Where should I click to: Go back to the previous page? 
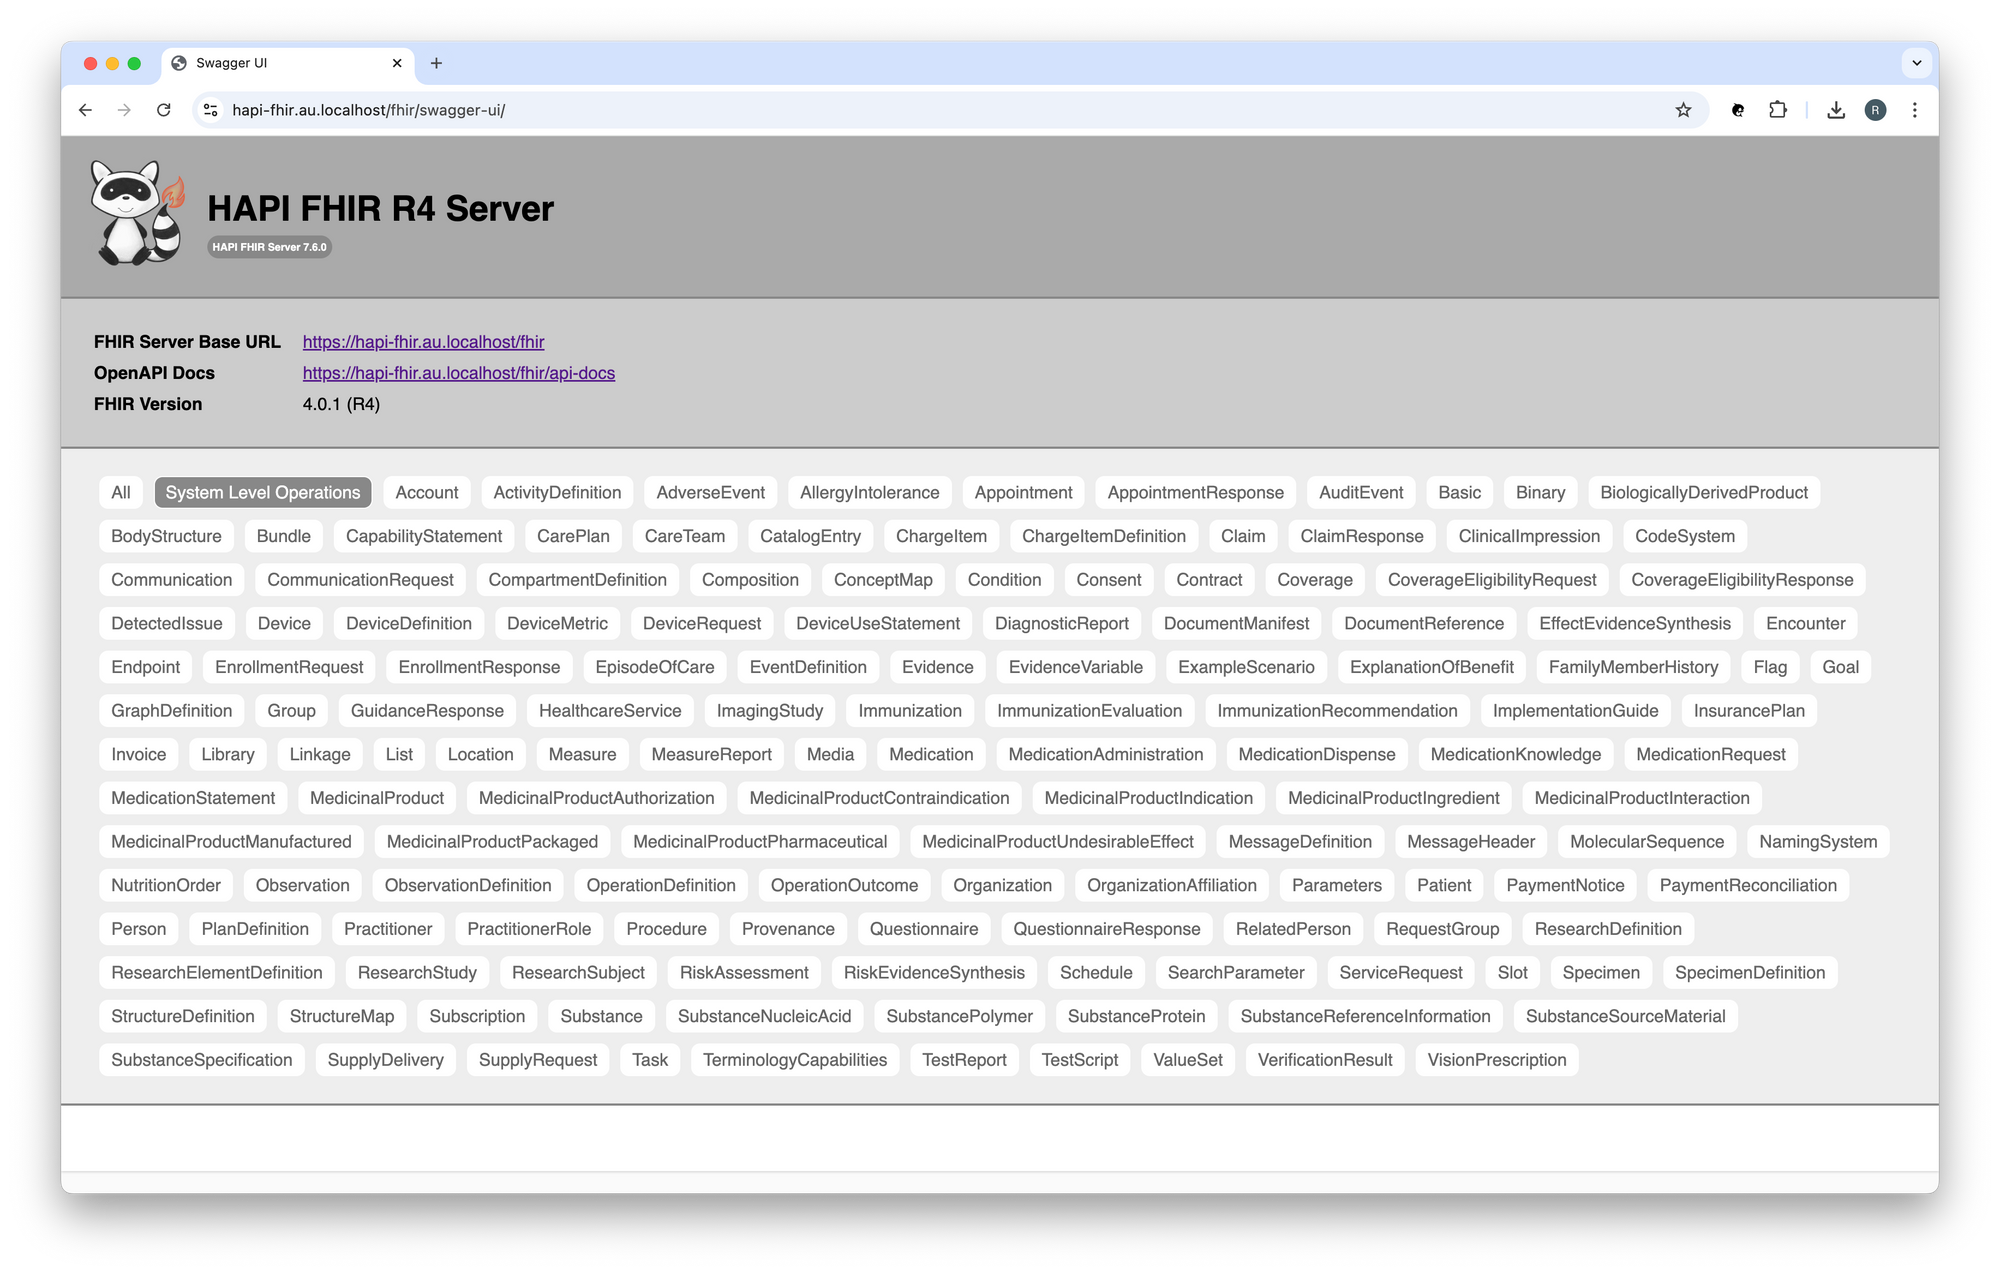click(x=85, y=110)
